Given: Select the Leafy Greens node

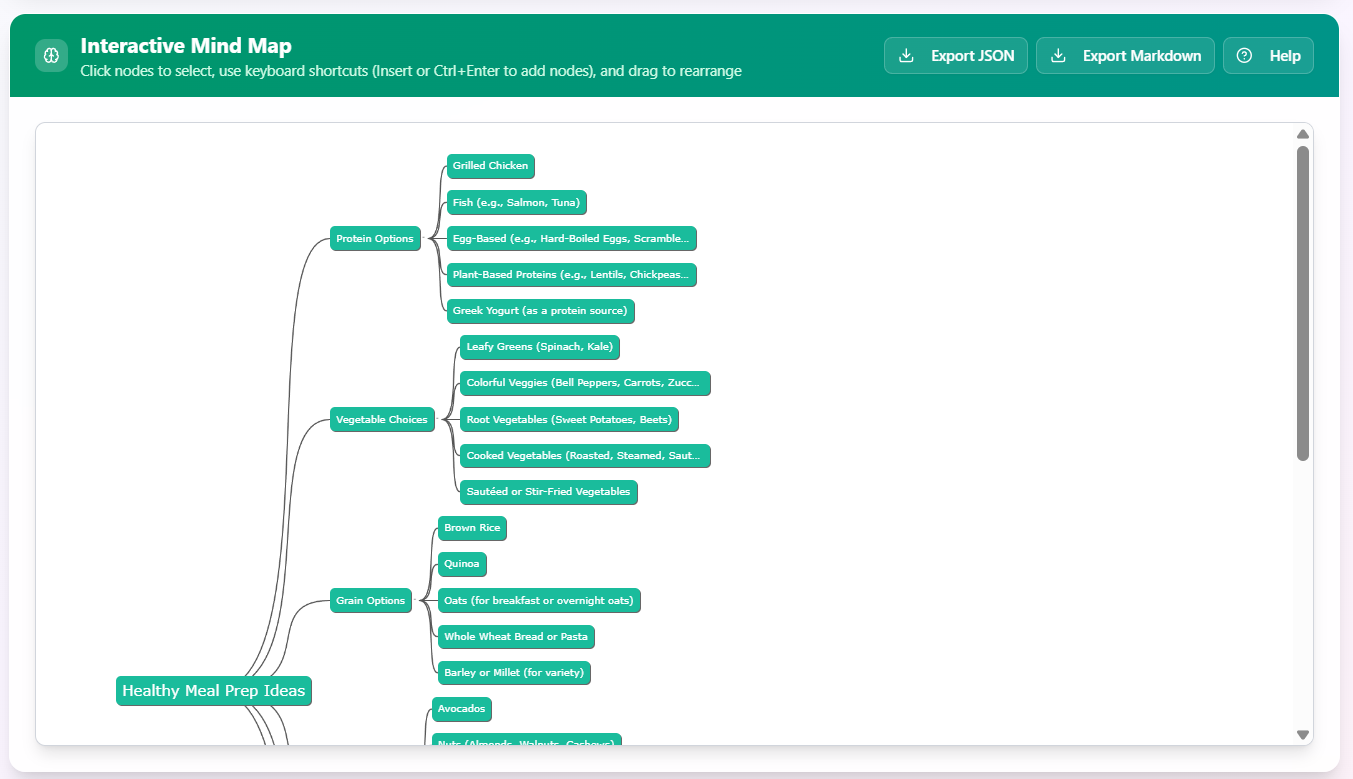Looking at the screenshot, I should (x=541, y=347).
